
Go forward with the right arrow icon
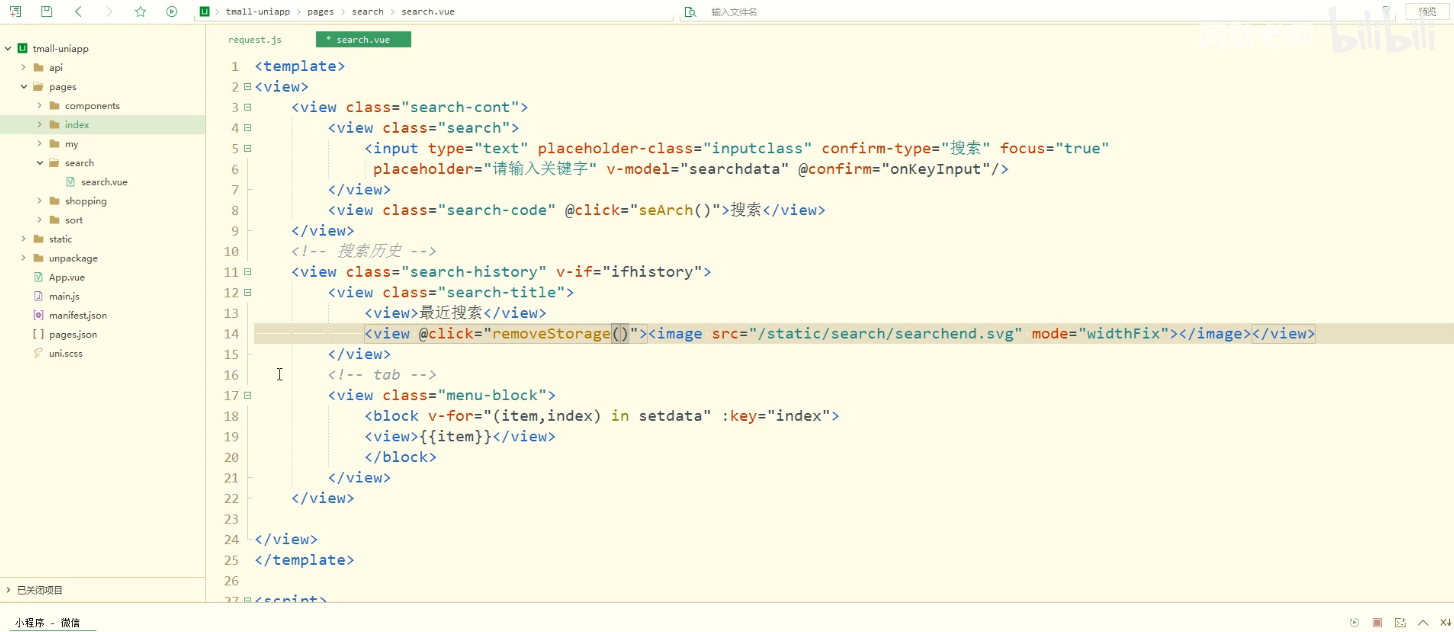pos(109,11)
